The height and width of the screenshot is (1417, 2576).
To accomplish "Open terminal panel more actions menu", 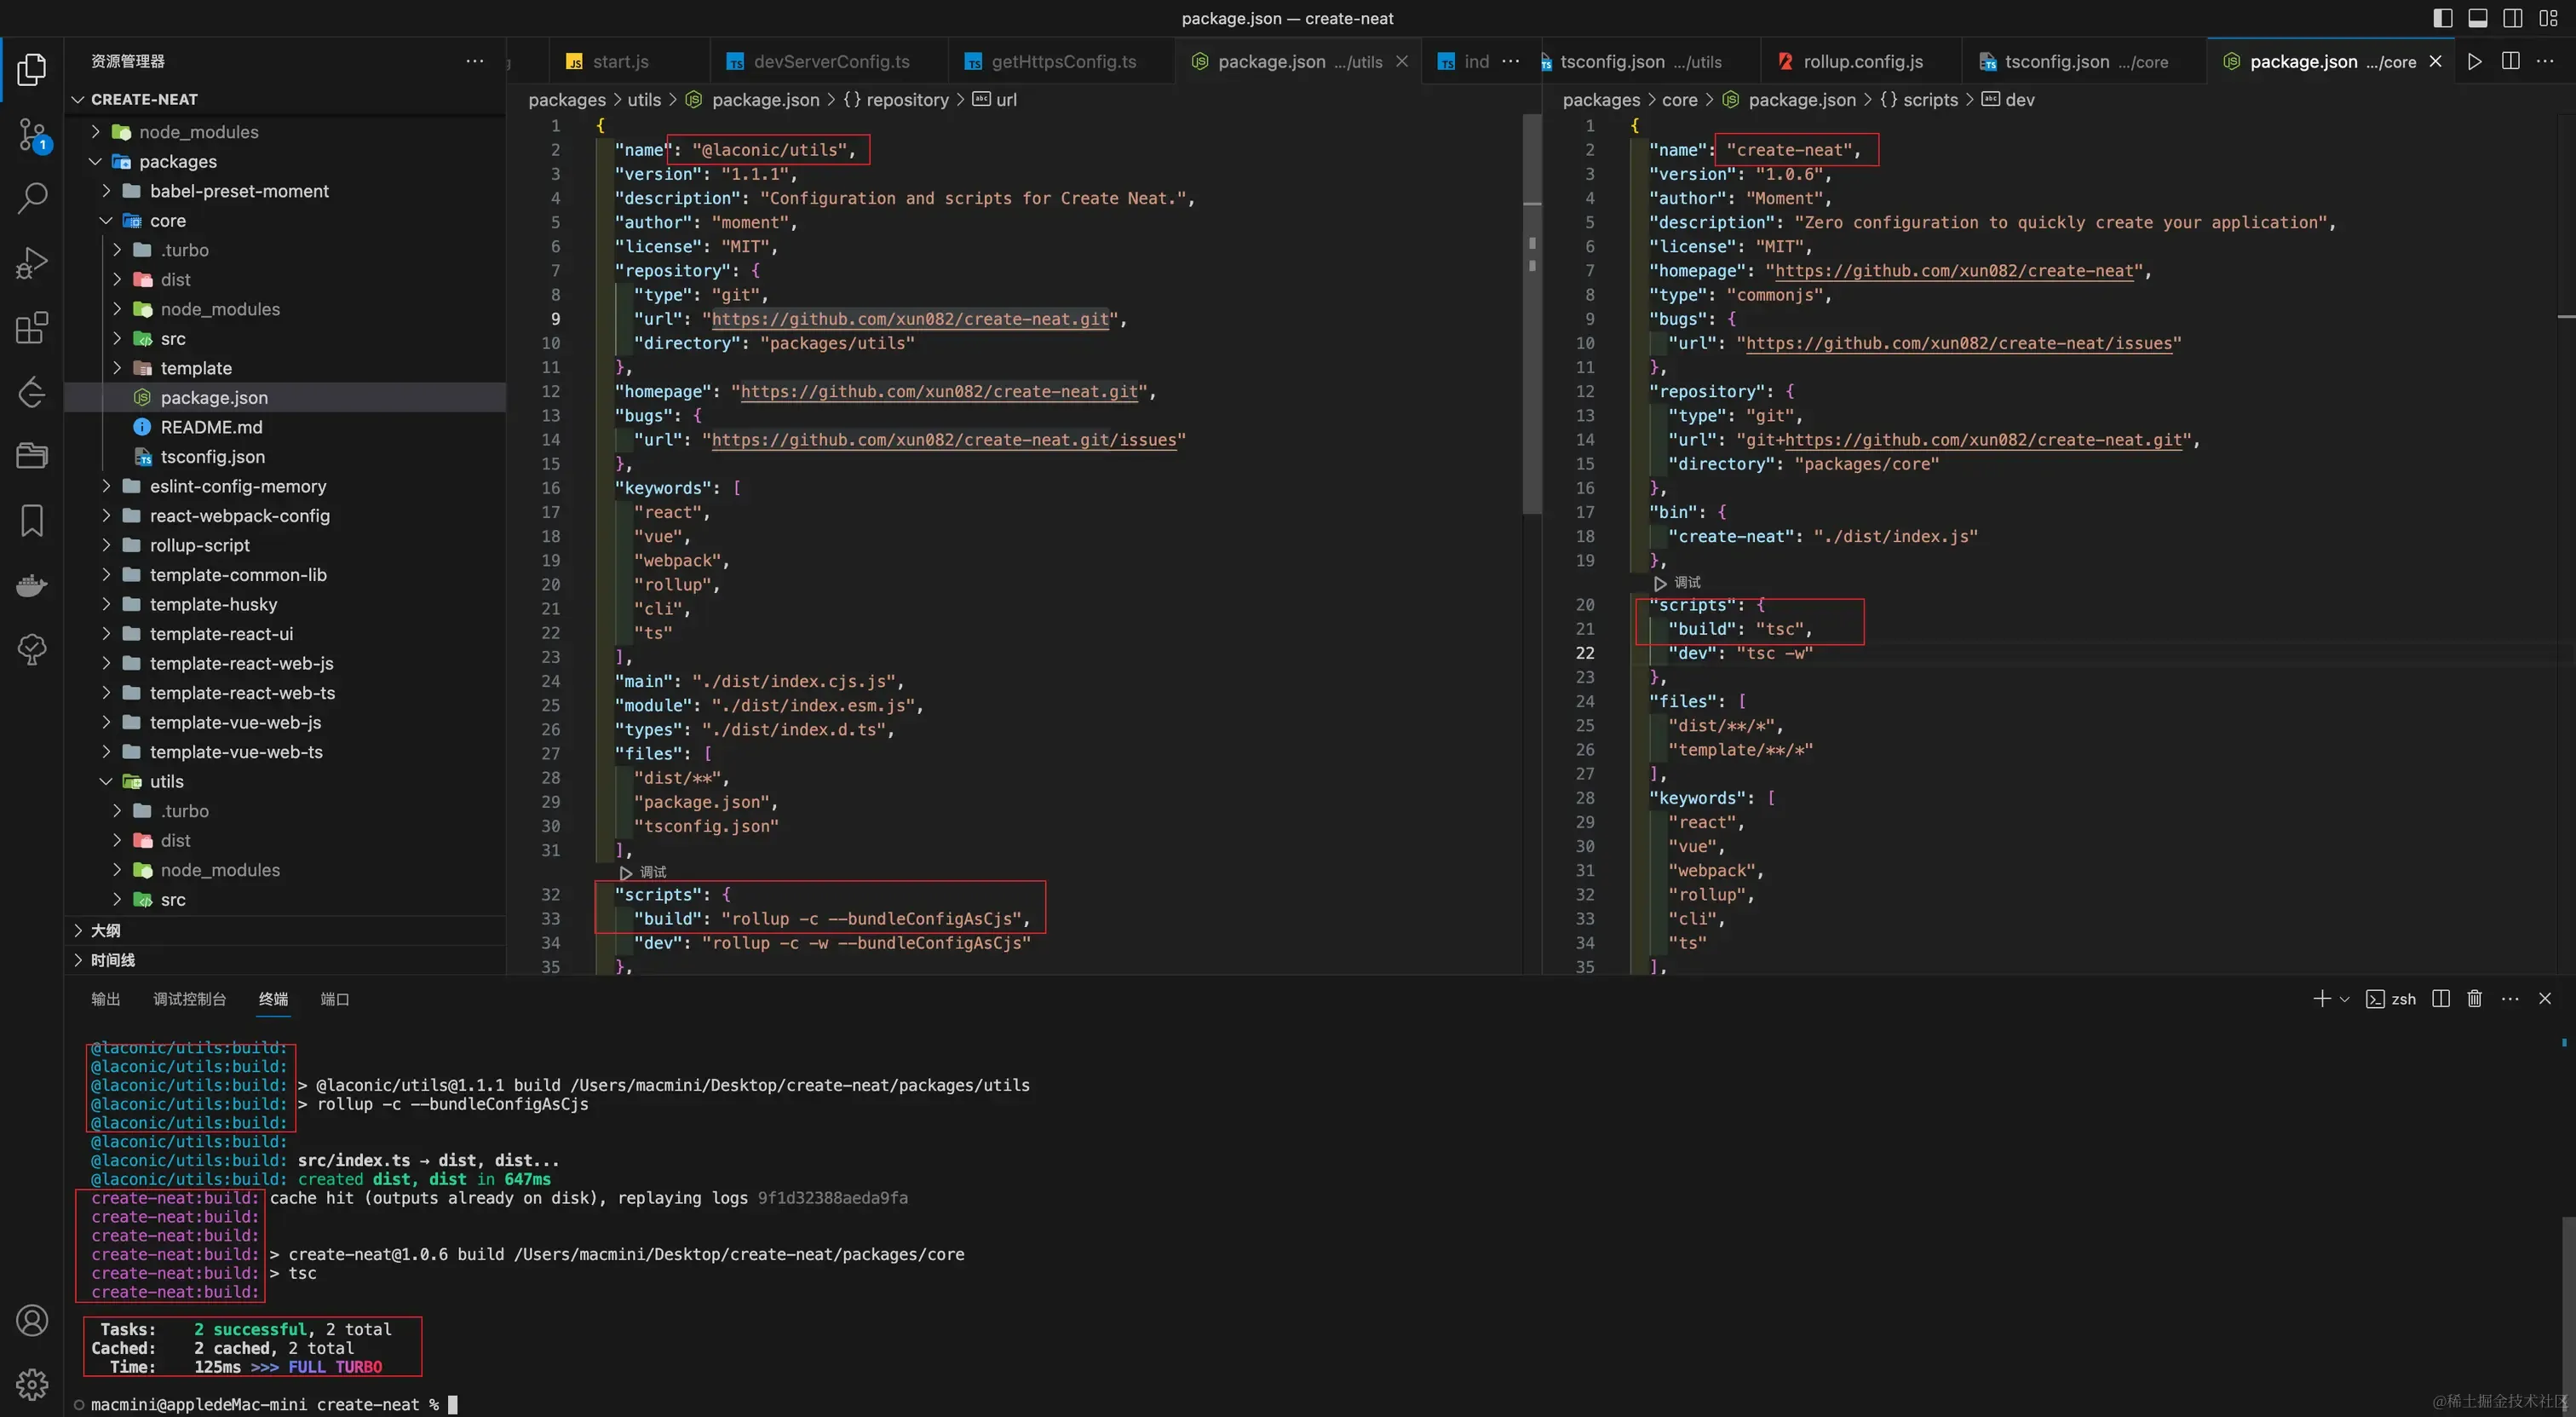I will (x=2510, y=999).
